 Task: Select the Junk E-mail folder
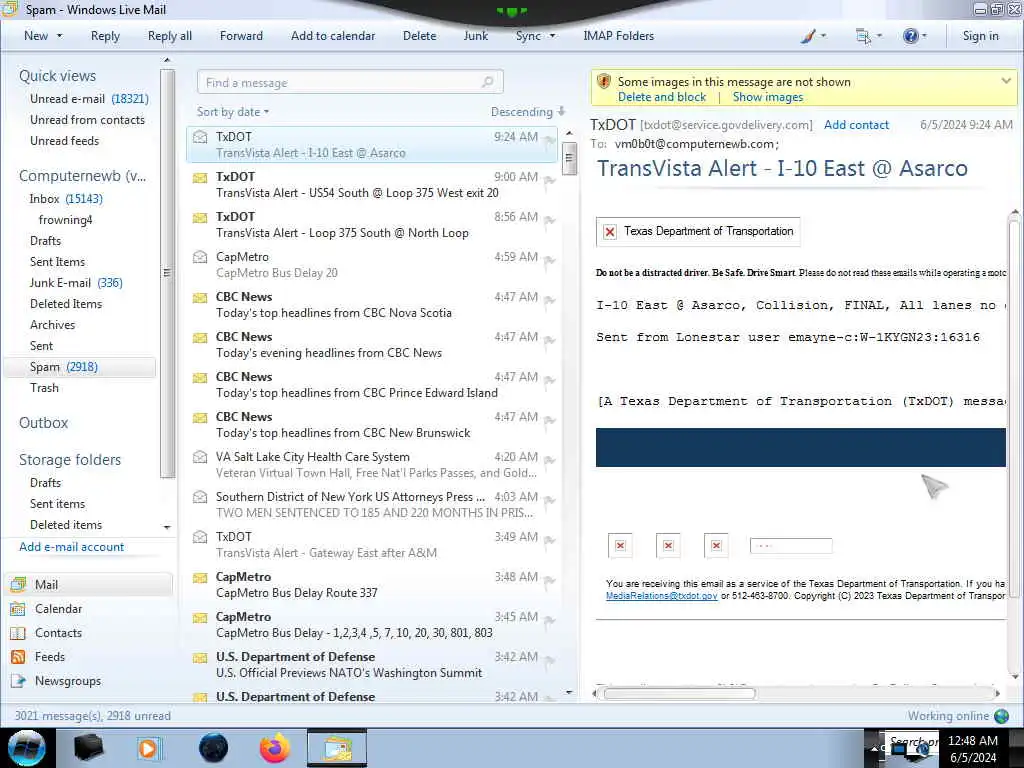click(x=76, y=283)
